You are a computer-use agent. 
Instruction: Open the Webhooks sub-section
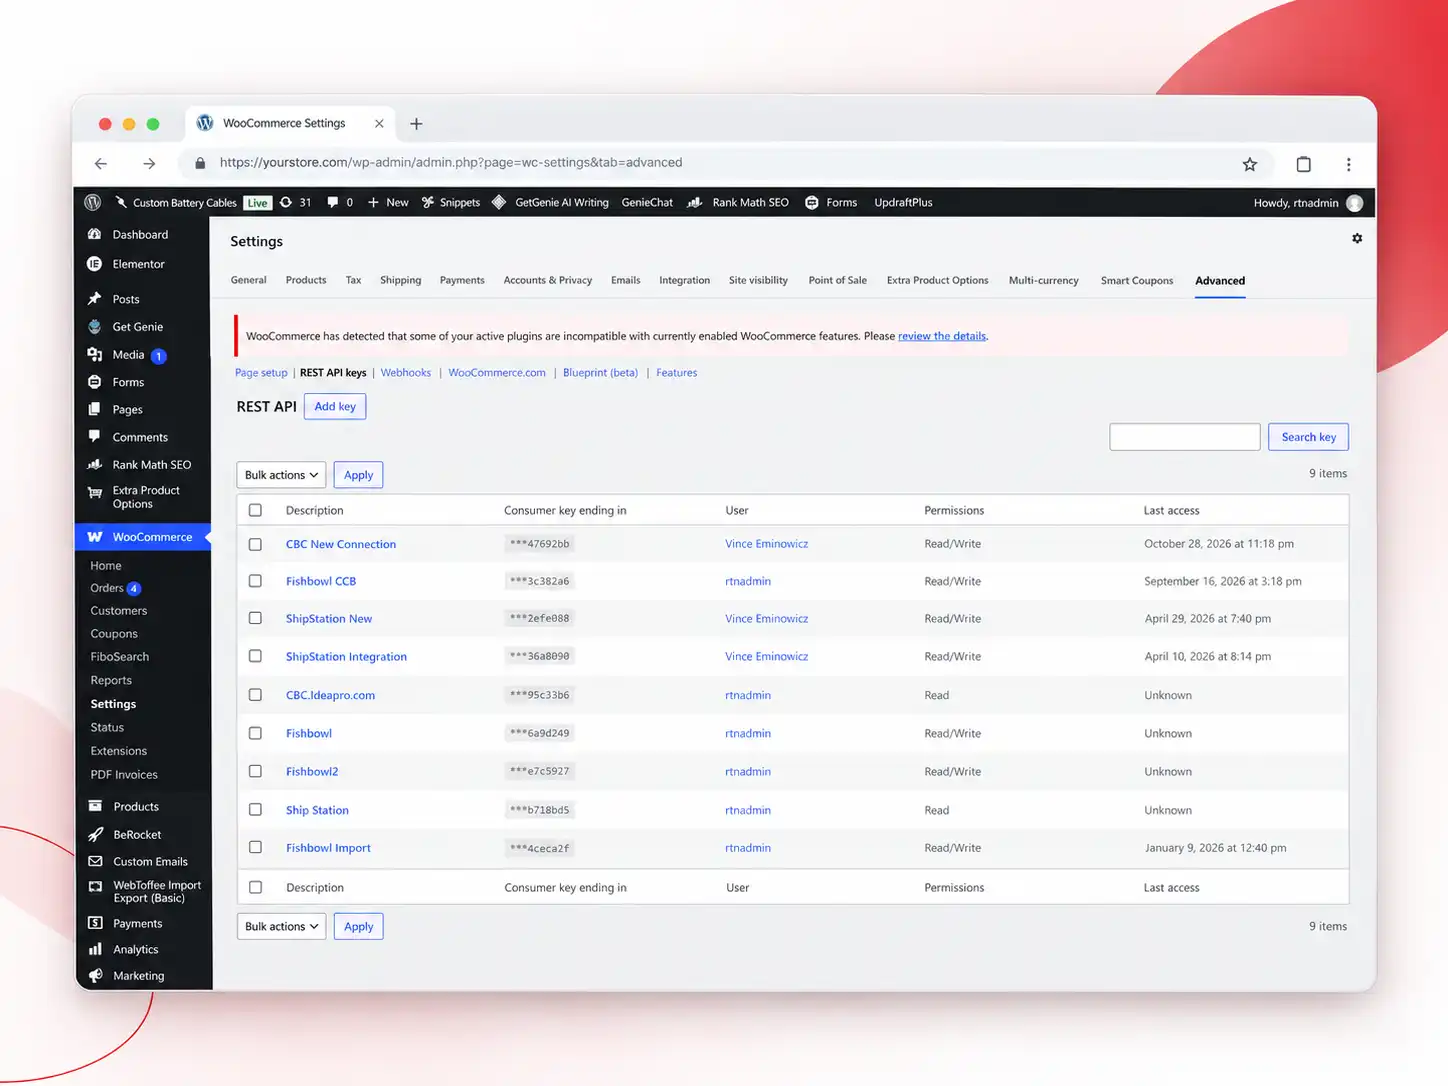pyautogui.click(x=406, y=373)
